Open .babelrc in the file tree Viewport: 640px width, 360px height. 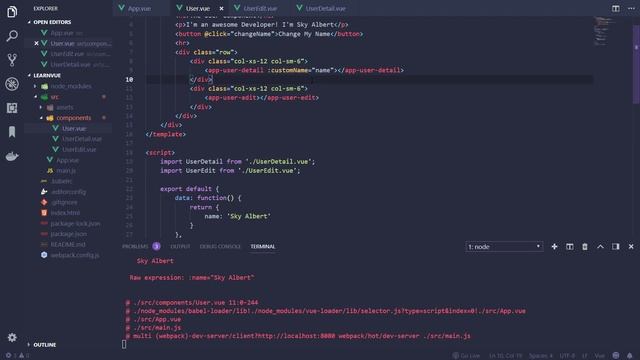coord(68,181)
